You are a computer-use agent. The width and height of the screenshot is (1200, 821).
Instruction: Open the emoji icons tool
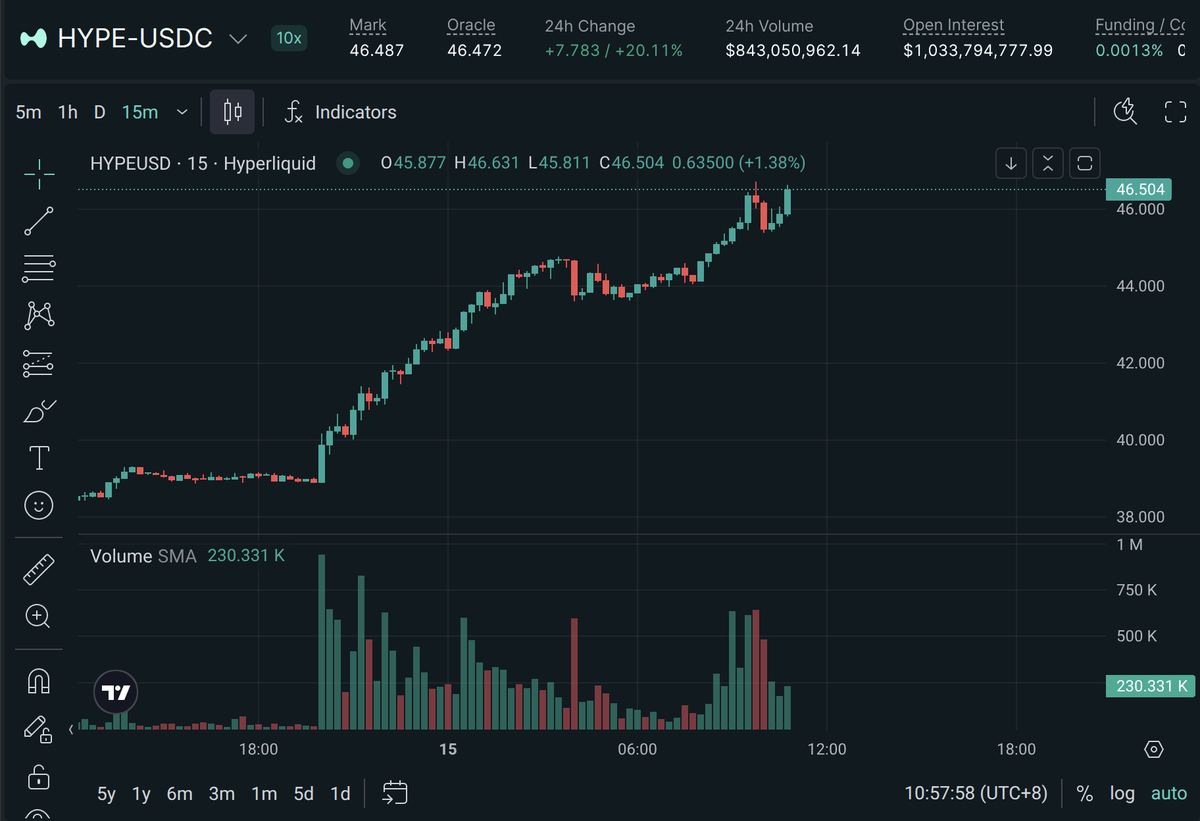point(39,506)
